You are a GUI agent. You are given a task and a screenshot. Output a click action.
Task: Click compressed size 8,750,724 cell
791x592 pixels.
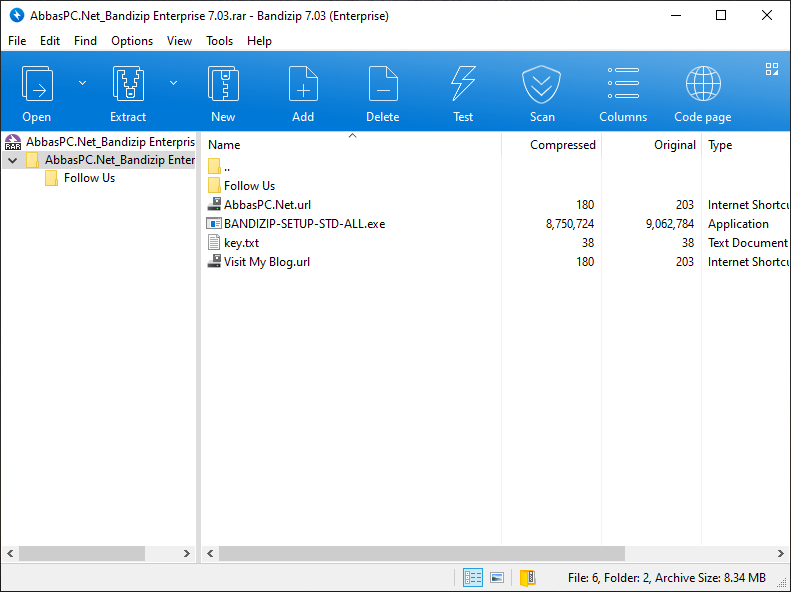pos(570,224)
